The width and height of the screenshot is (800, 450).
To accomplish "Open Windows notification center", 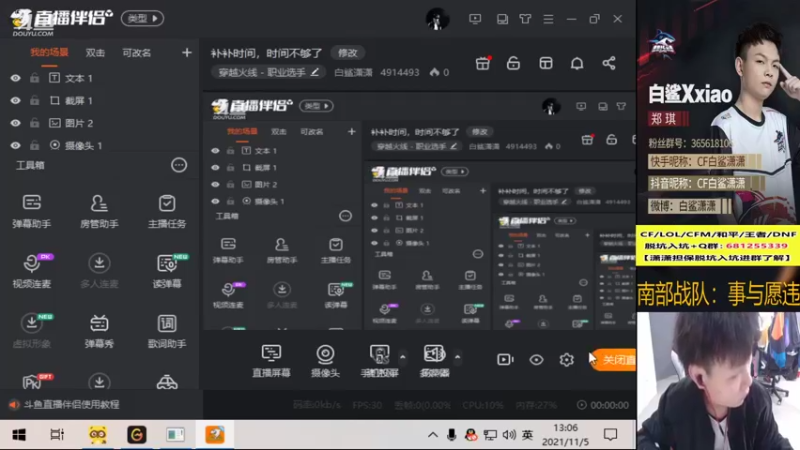I will [x=610, y=435].
